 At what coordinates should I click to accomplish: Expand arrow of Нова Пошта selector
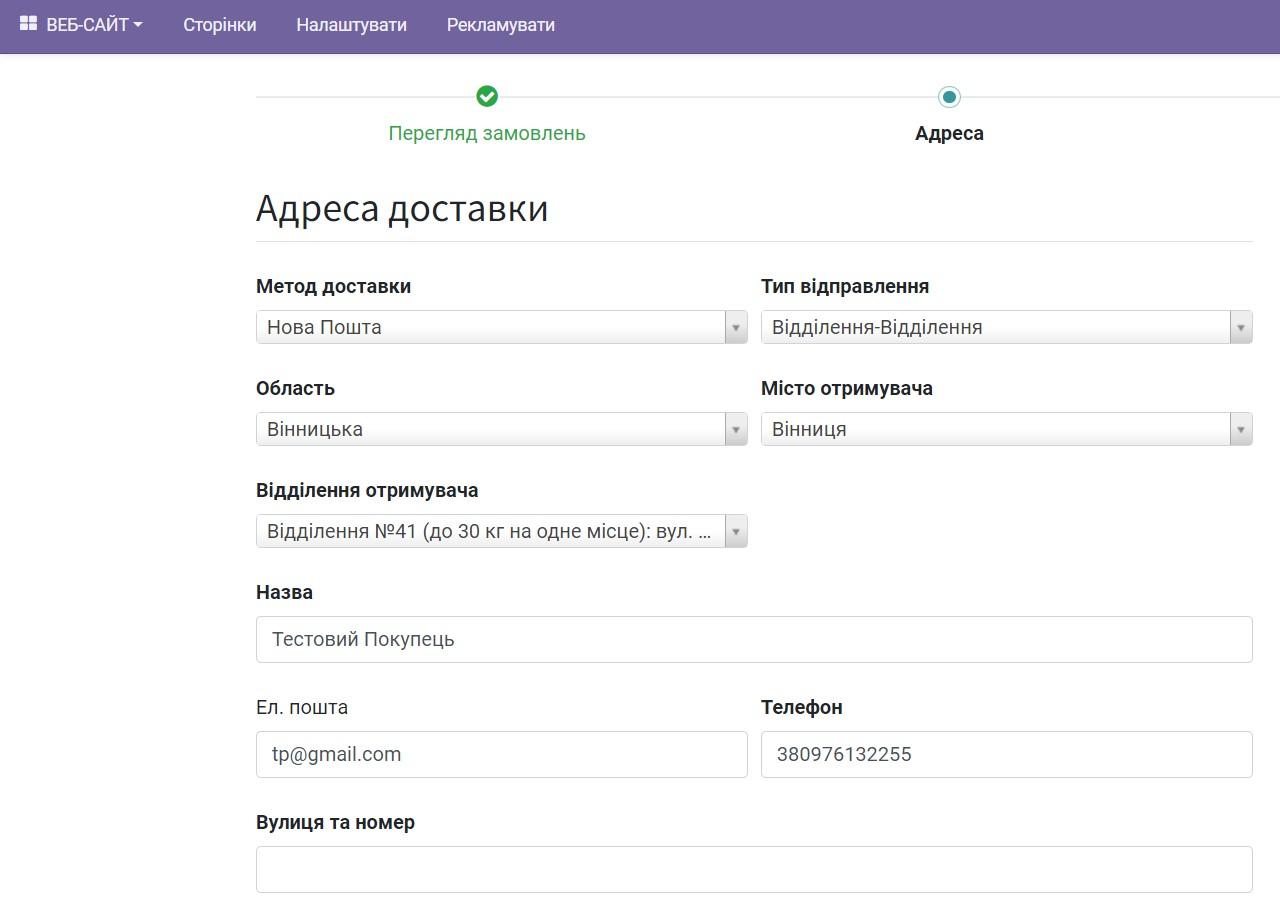coord(736,327)
